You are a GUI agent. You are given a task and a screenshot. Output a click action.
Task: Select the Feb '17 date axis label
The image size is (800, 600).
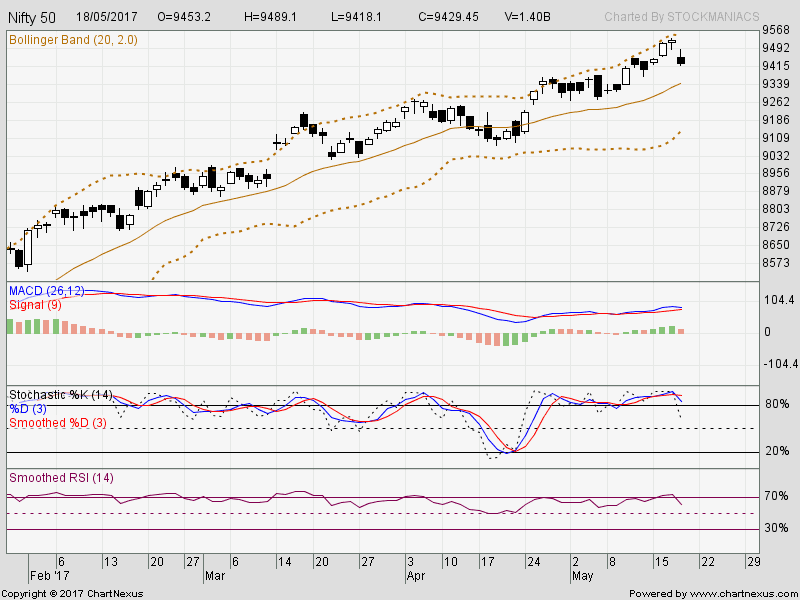(49, 576)
